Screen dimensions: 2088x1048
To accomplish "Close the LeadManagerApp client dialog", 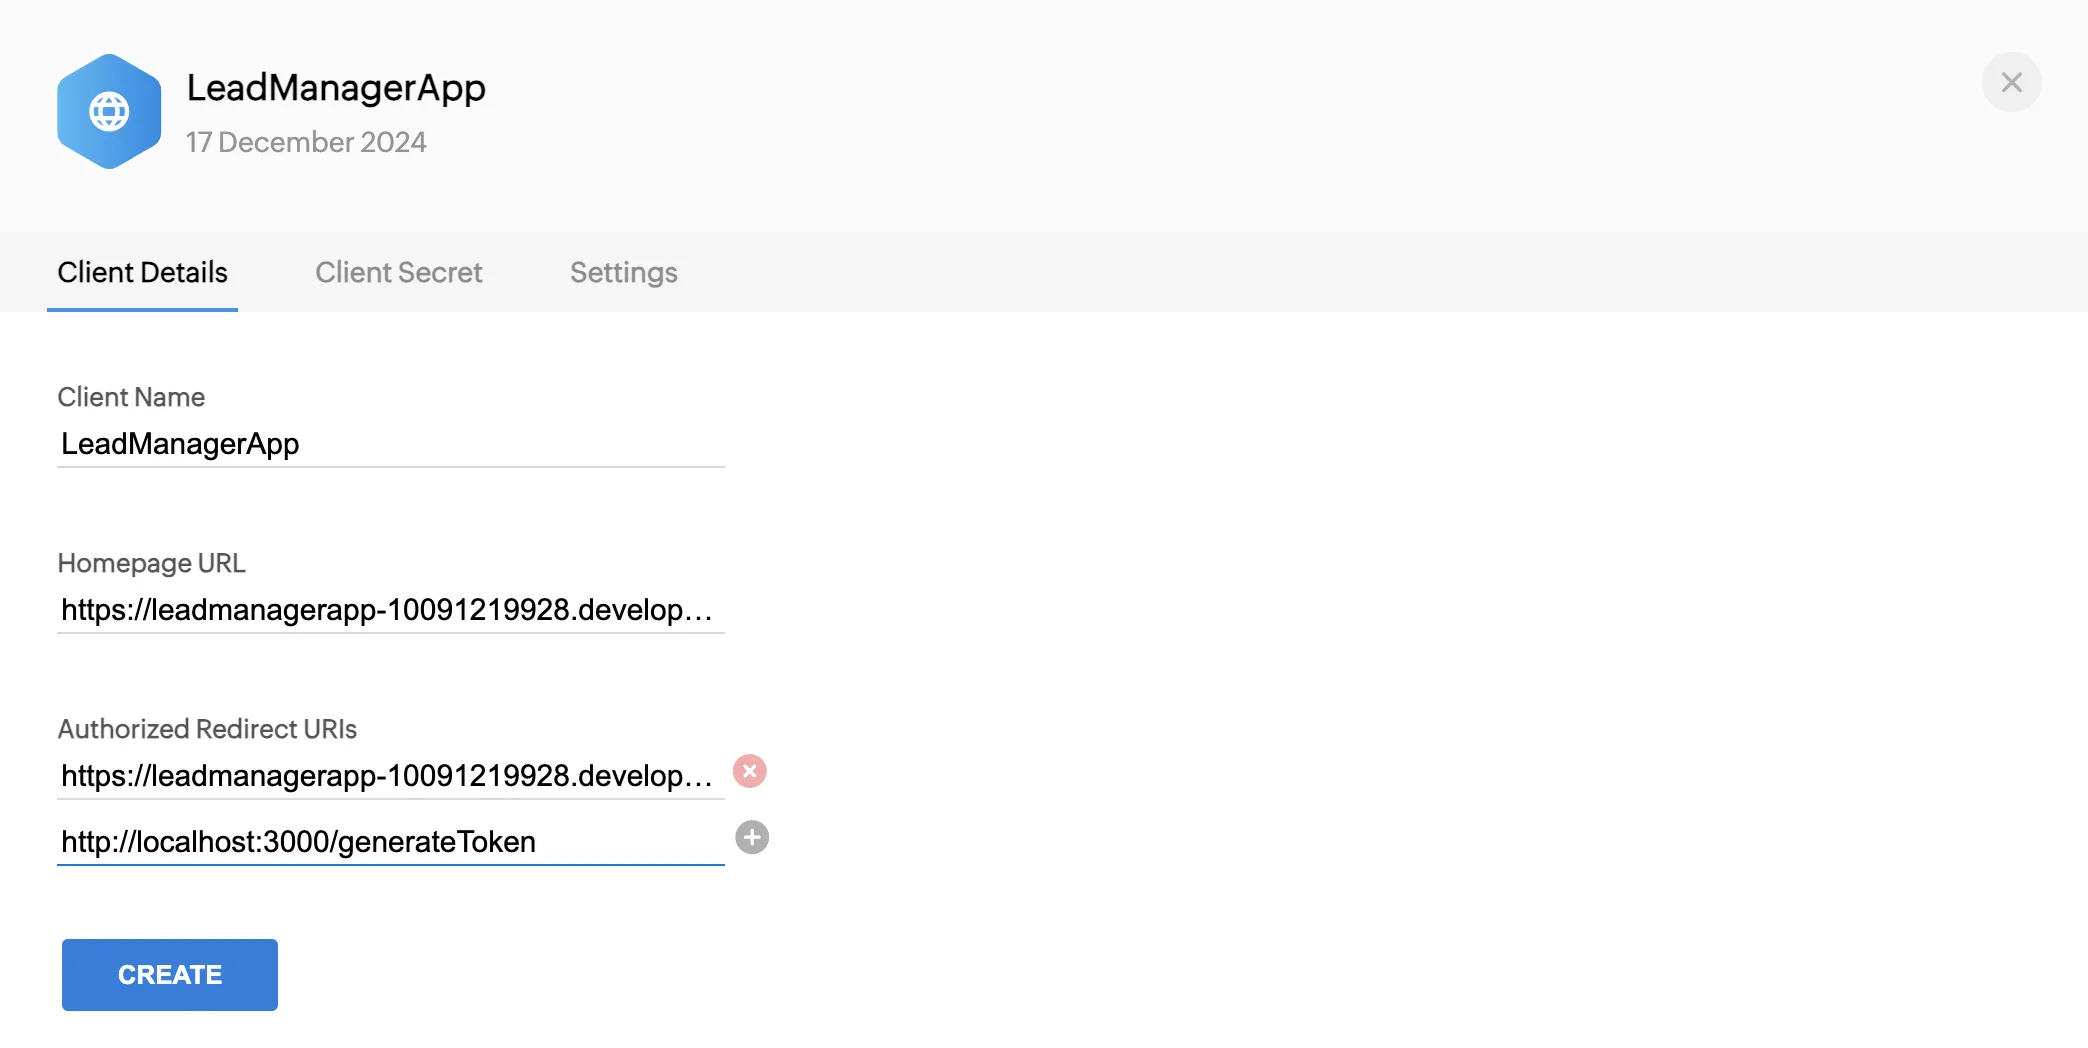I will pyautogui.click(x=2011, y=82).
